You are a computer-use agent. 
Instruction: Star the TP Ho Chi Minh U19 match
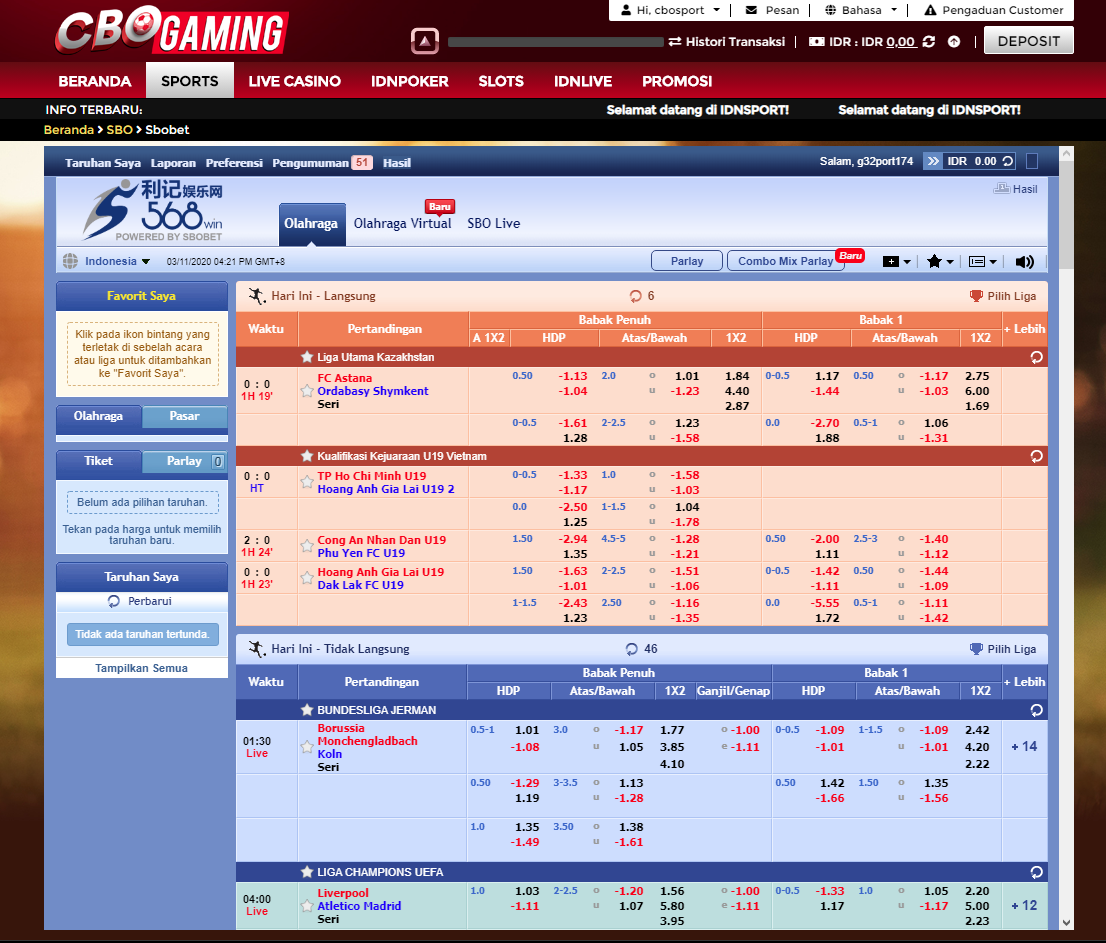307,482
